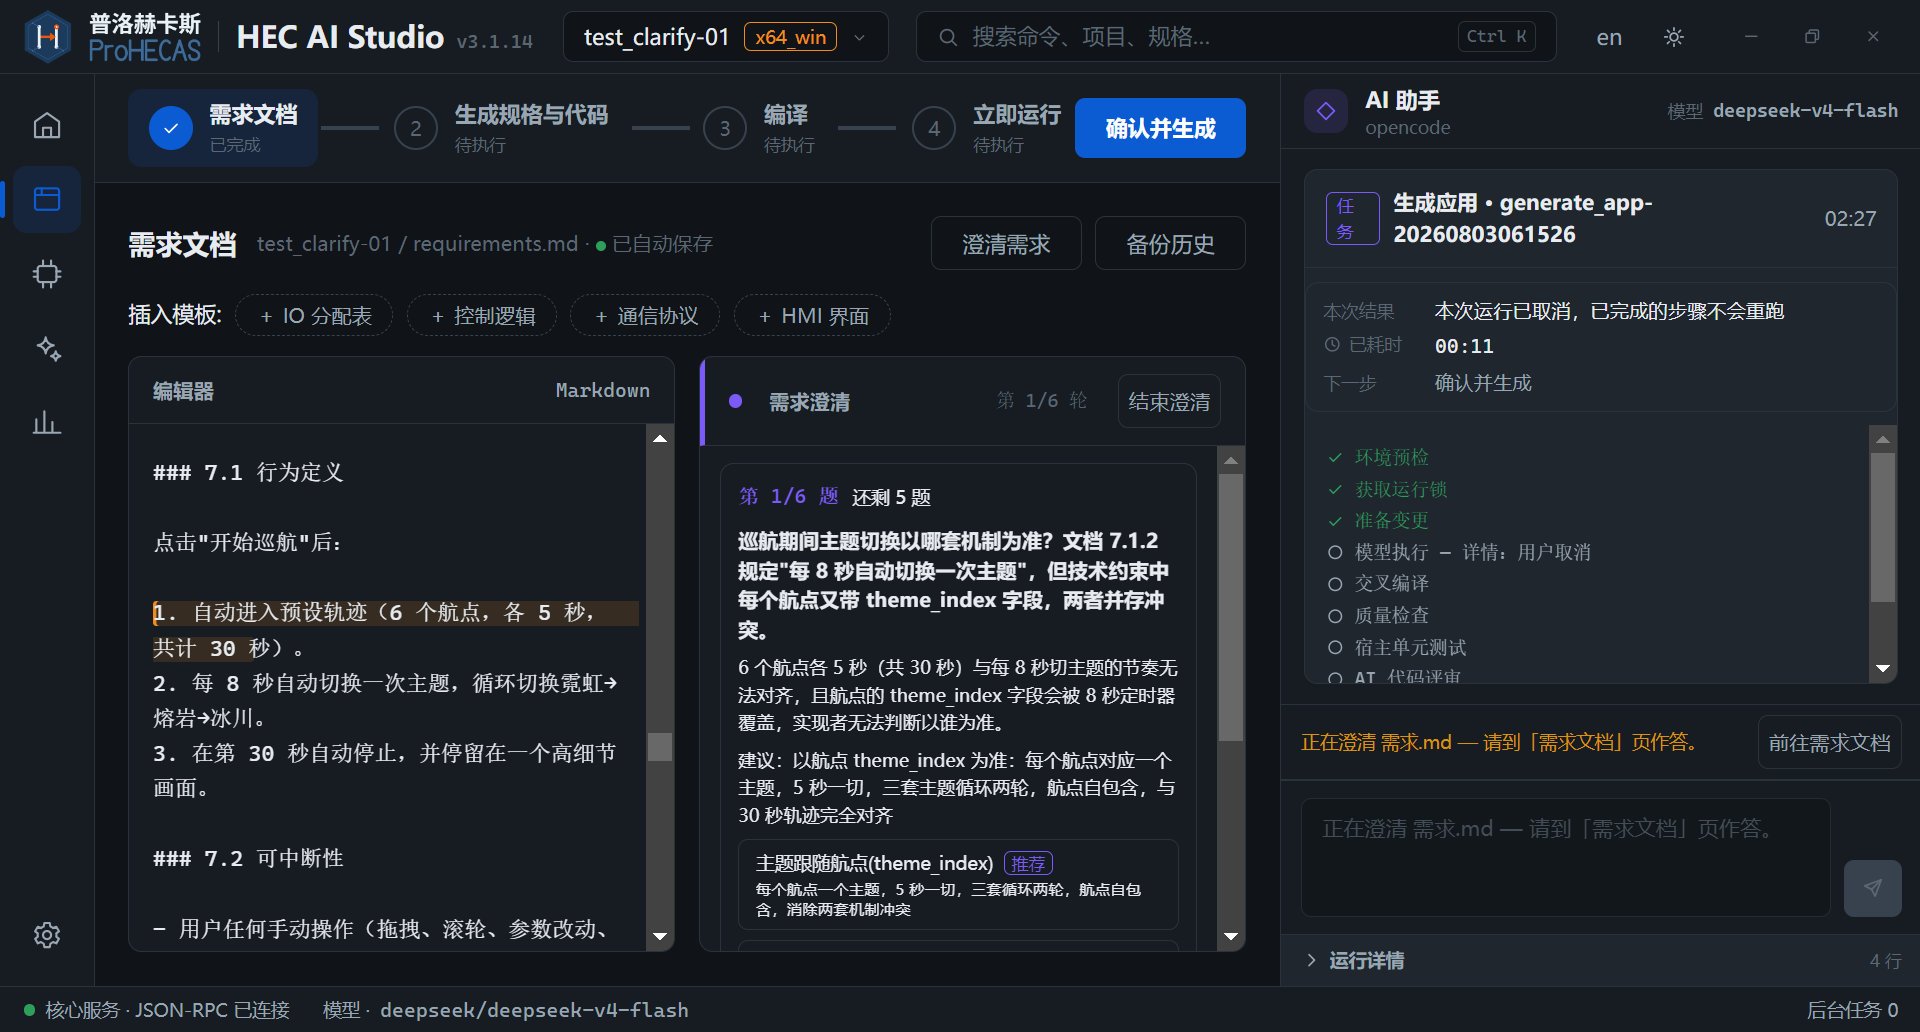Click editor scrollbar up arrow

[659, 438]
